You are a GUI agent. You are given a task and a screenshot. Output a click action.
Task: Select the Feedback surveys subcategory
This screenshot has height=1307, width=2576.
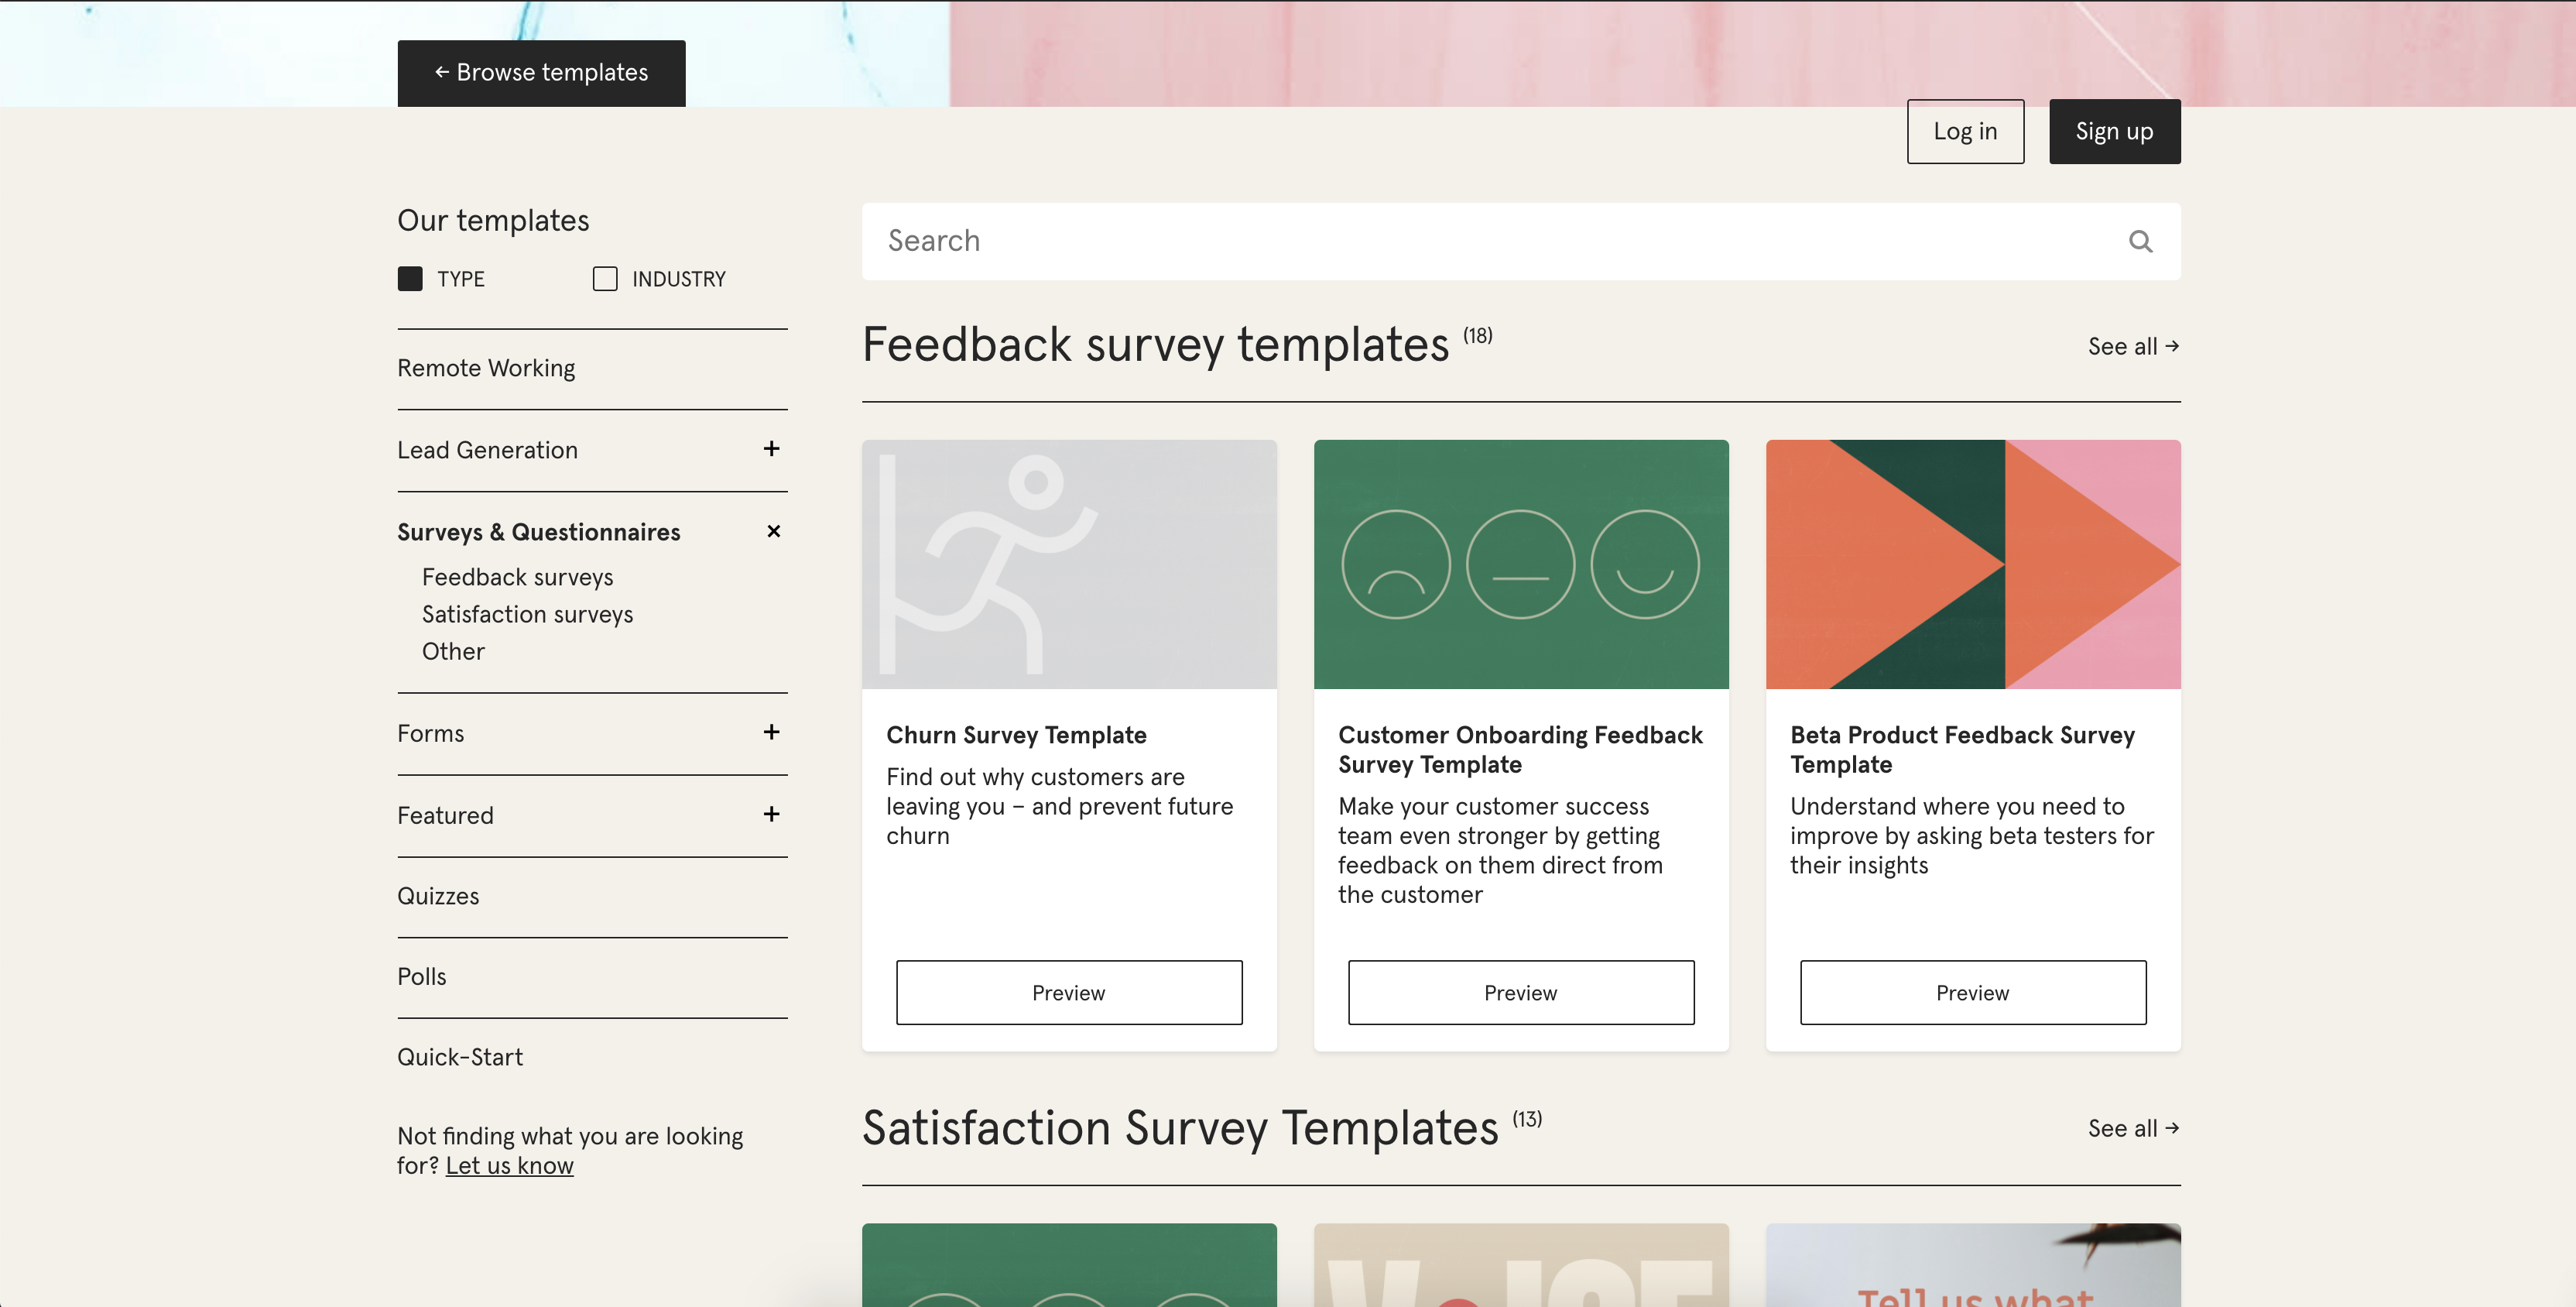tap(517, 577)
